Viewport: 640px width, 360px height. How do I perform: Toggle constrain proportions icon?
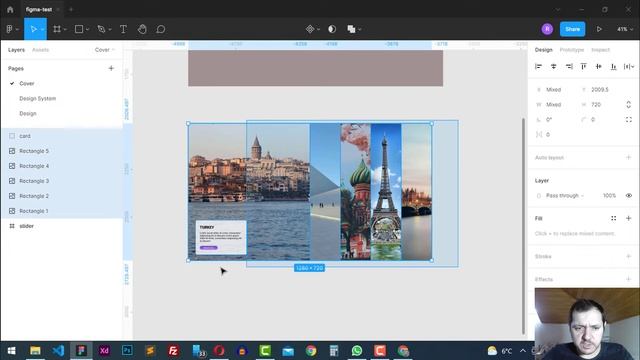click(x=629, y=104)
